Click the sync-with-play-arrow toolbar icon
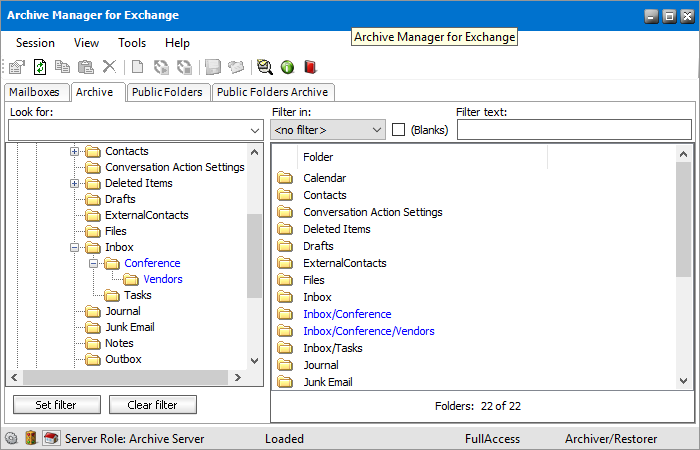The height and width of the screenshot is (450, 700). [x=161, y=67]
